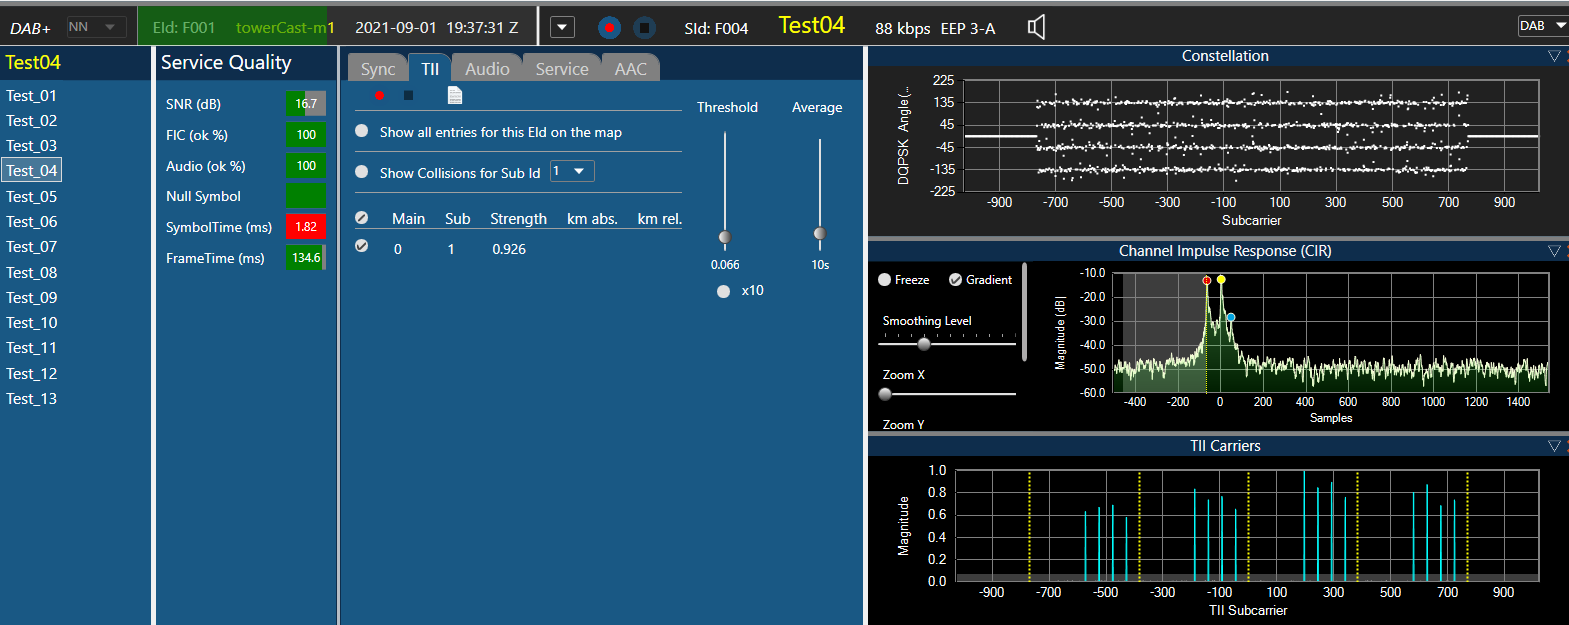Image resolution: width=1569 pixels, height=625 pixels.
Task: Toggle the x10 threshold multiplier
Action: click(724, 291)
